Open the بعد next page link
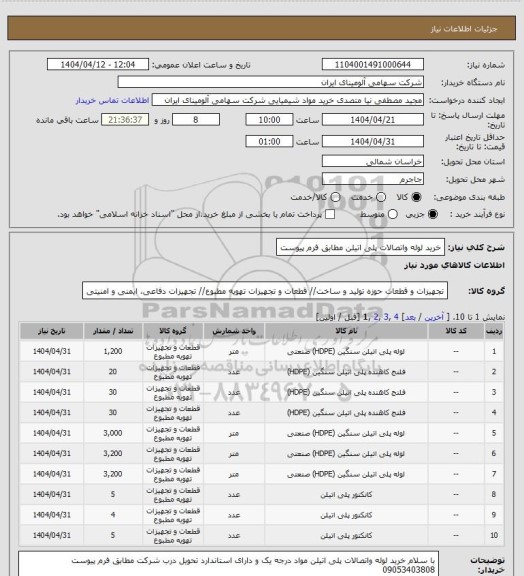 410,317
